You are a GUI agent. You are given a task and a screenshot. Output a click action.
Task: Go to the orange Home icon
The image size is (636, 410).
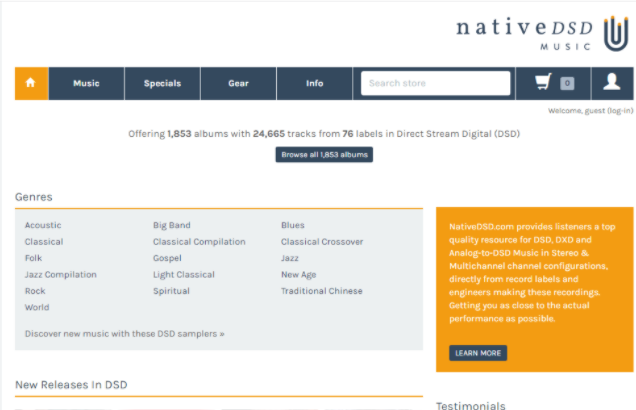tap(31, 83)
